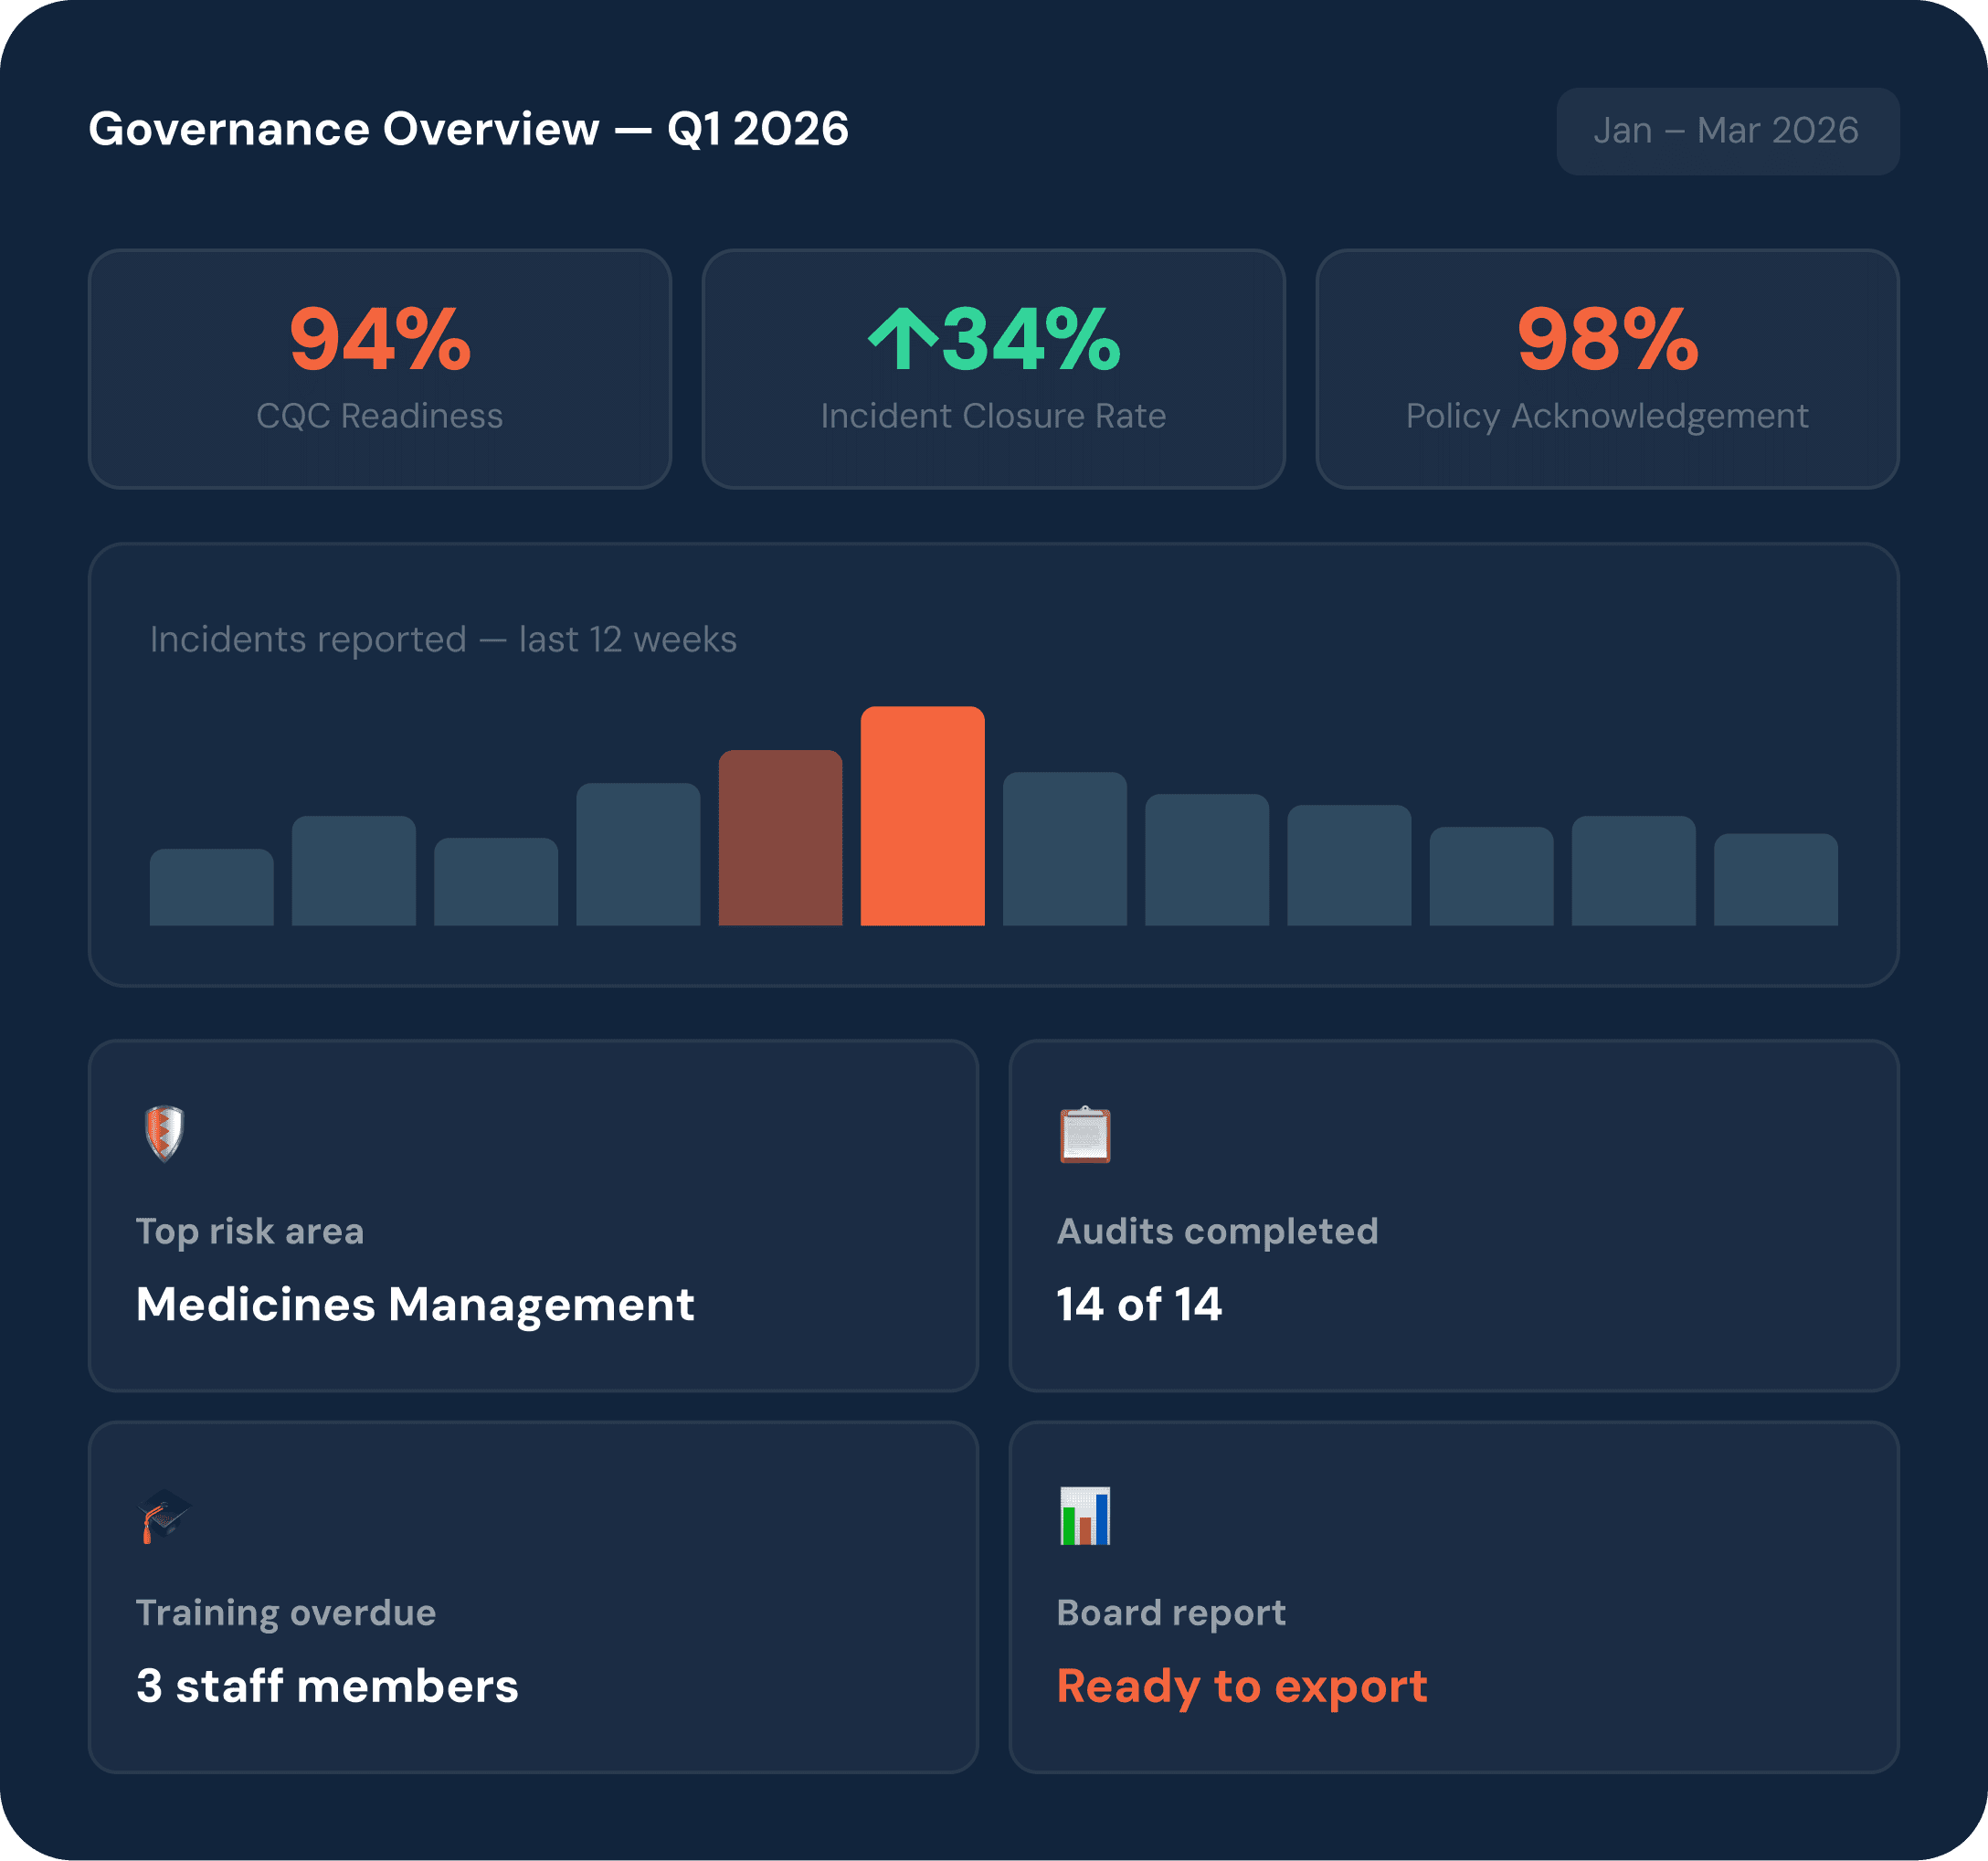View the 14 of 14 audits completed
Screen dimensions: 1988x1861
click(x=1139, y=1304)
